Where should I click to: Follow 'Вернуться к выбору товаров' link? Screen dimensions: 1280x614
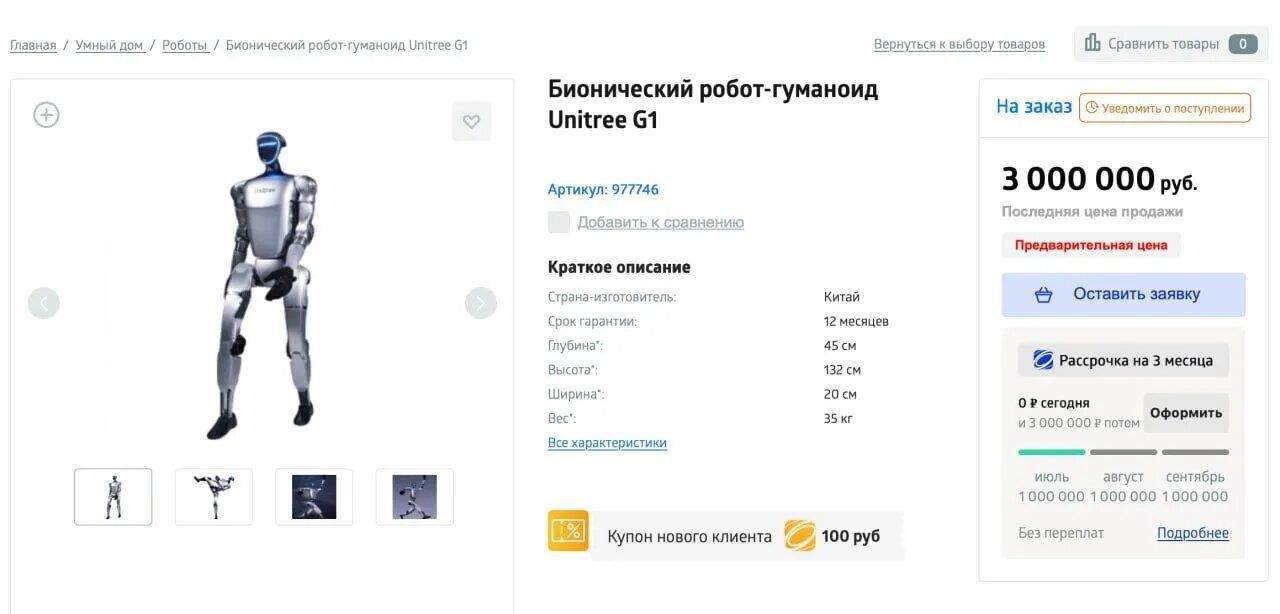click(x=959, y=45)
